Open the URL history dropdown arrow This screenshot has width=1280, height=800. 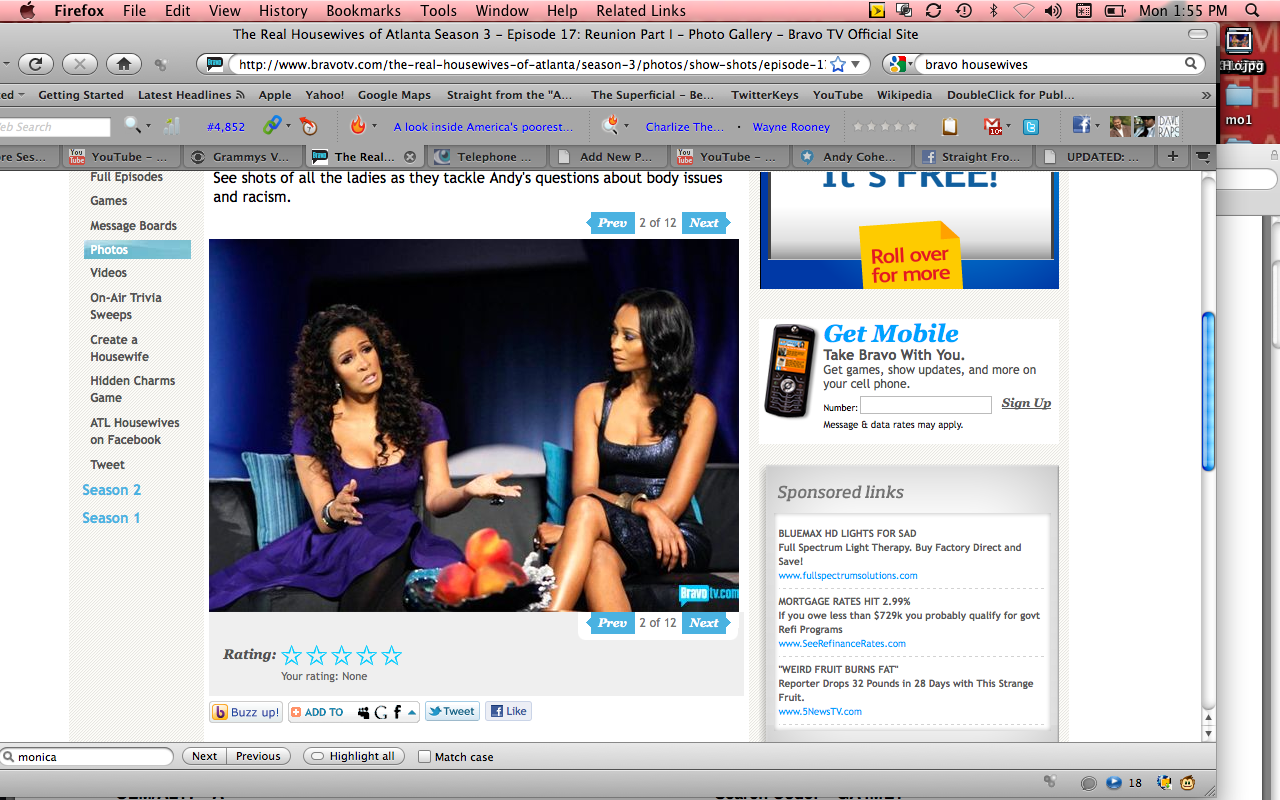[856, 64]
